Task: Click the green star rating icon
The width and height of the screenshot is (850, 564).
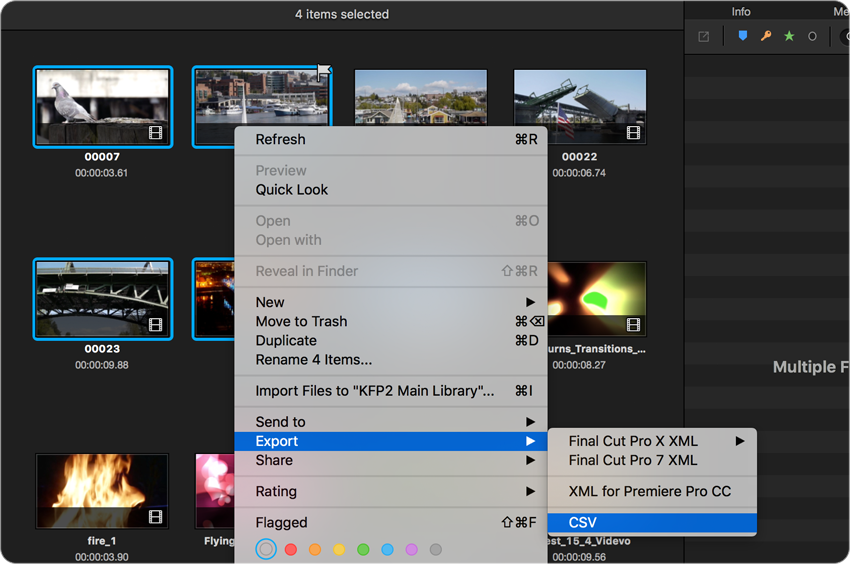Action: point(789,36)
